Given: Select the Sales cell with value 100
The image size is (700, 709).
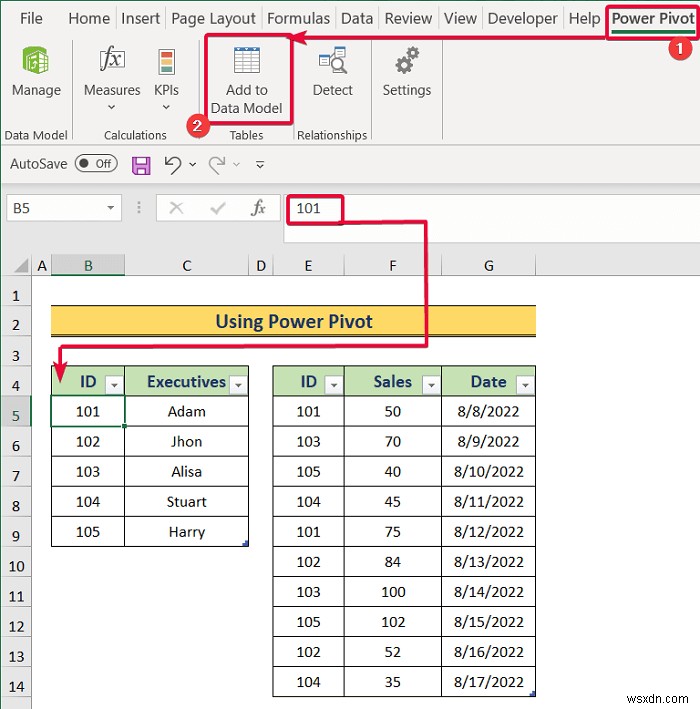Looking at the screenshot, I should click(x=393, y=592).
